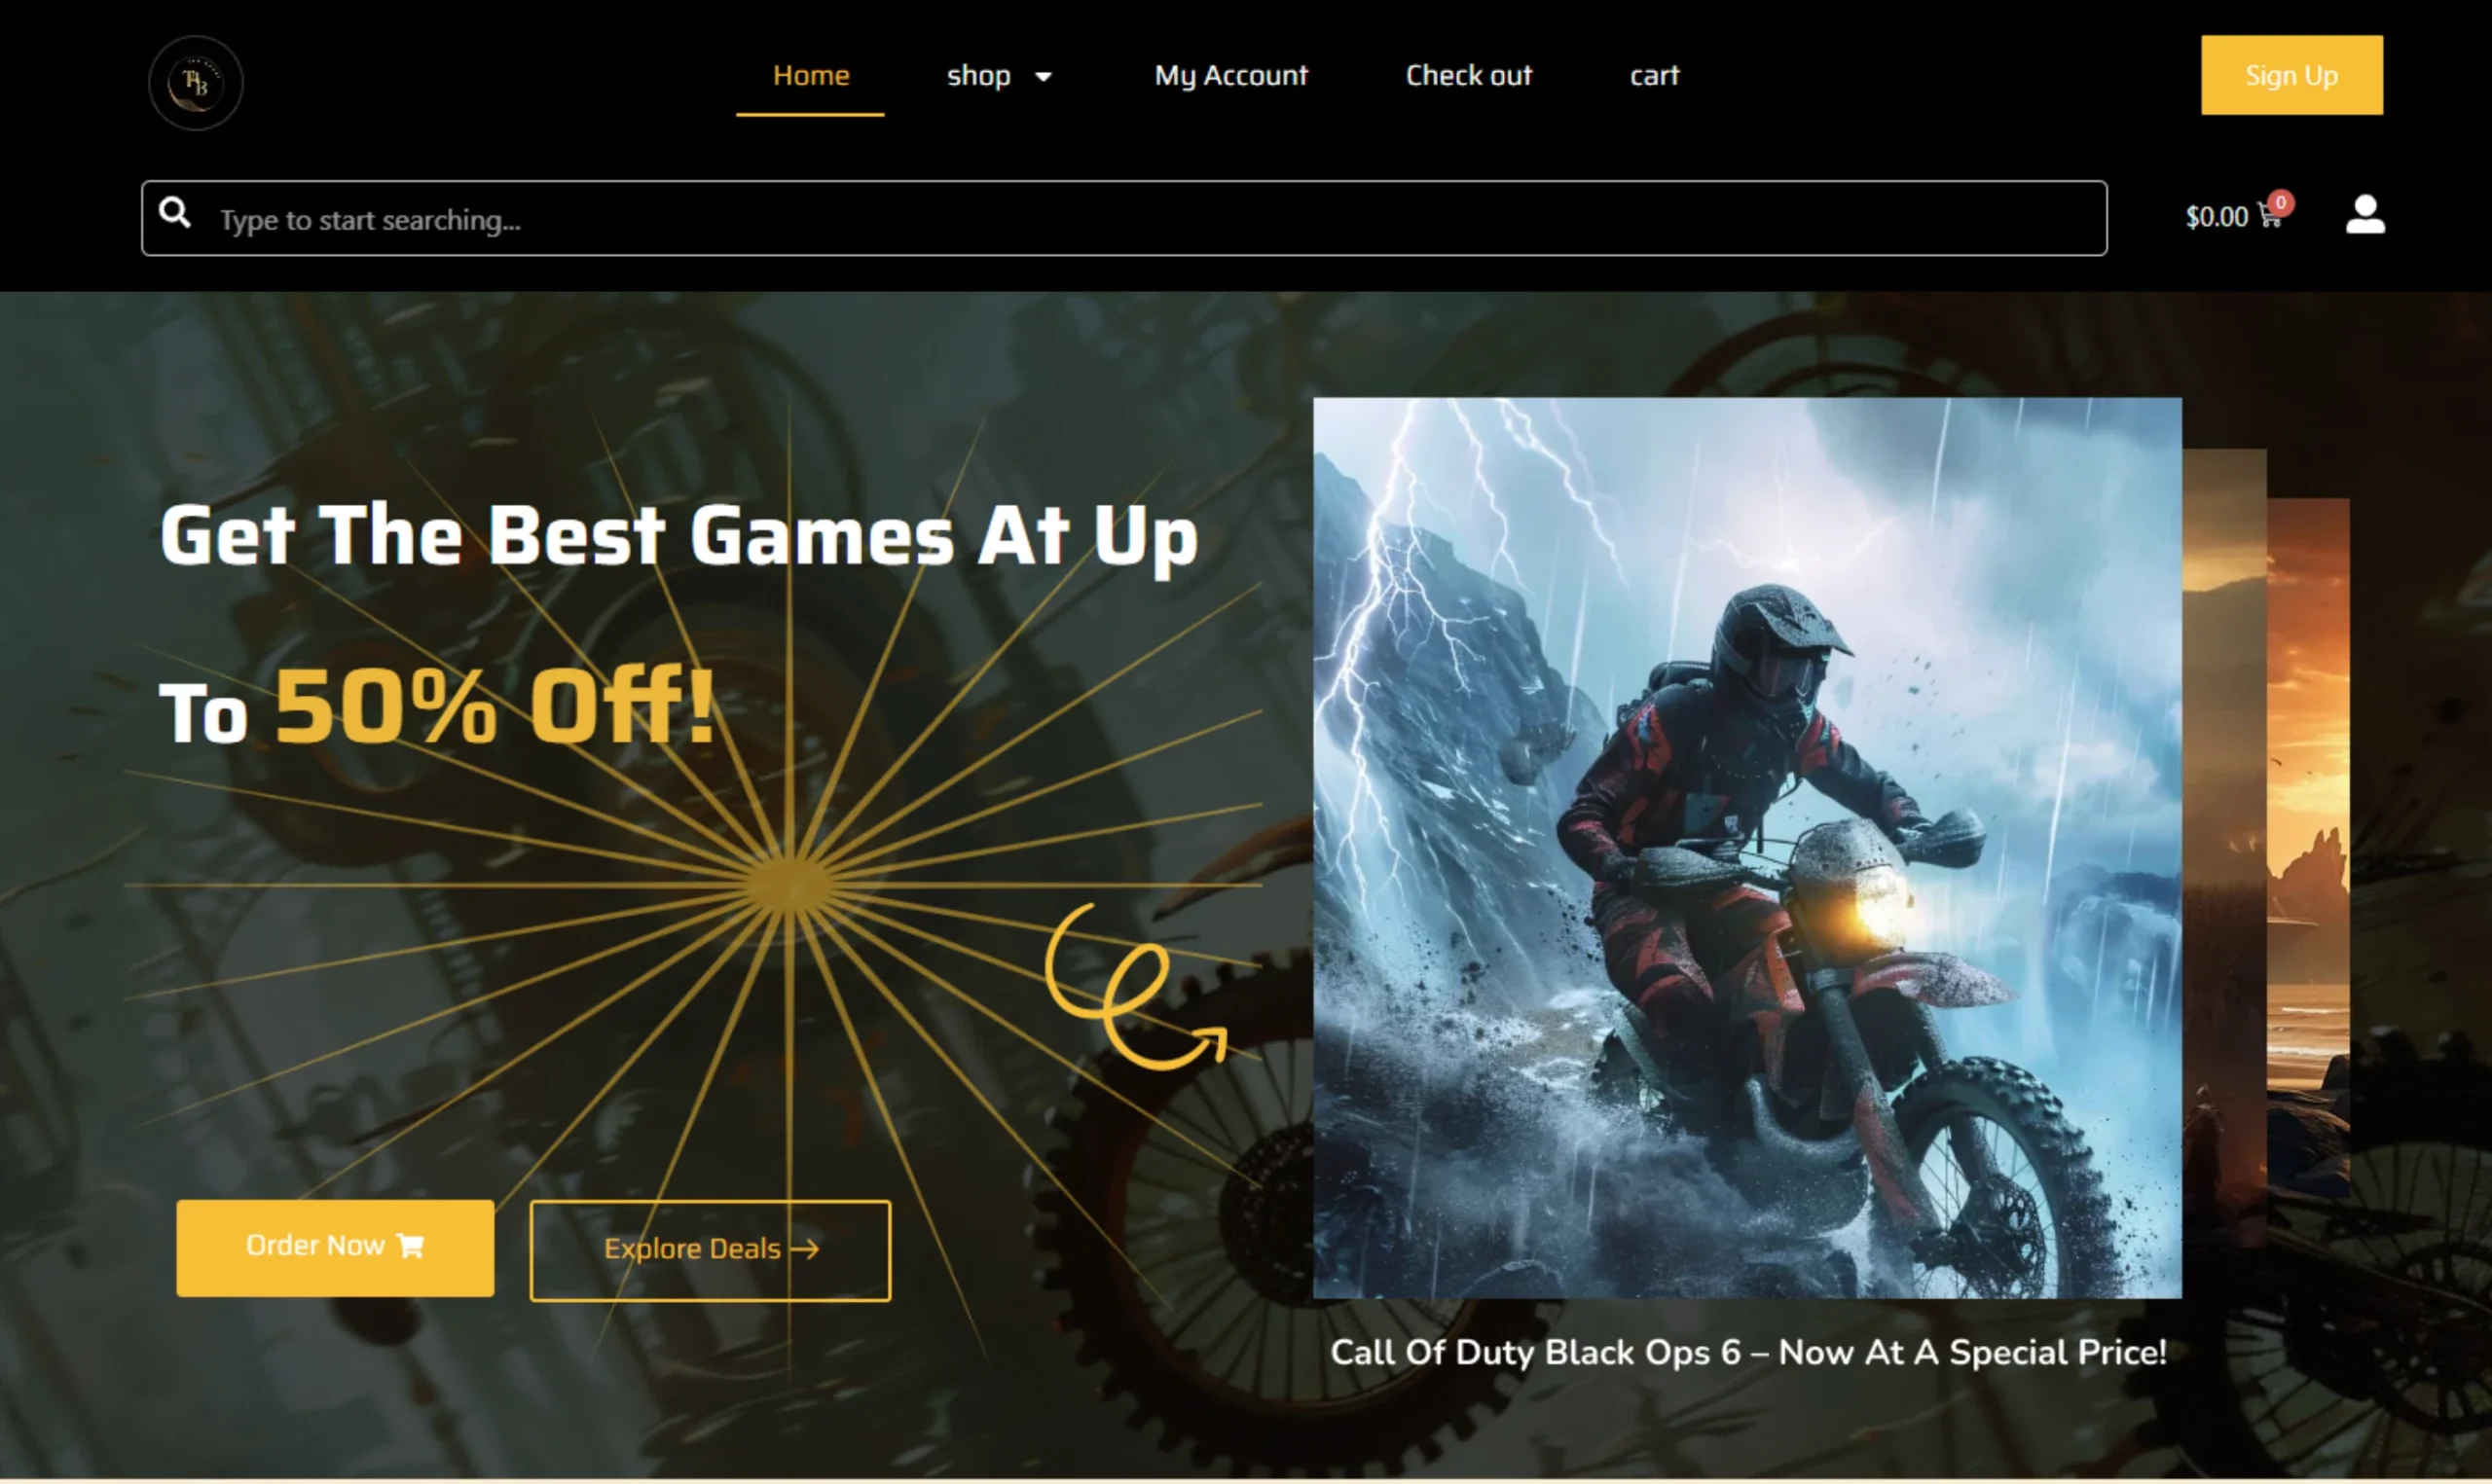Click the circular site logo
Screen dimensions: 2492x1484
[x=196, y=83]
